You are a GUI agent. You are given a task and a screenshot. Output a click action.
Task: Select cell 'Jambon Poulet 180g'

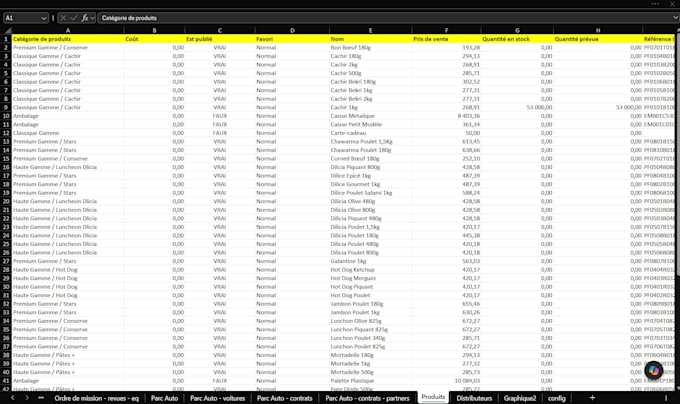click(370, 304)
